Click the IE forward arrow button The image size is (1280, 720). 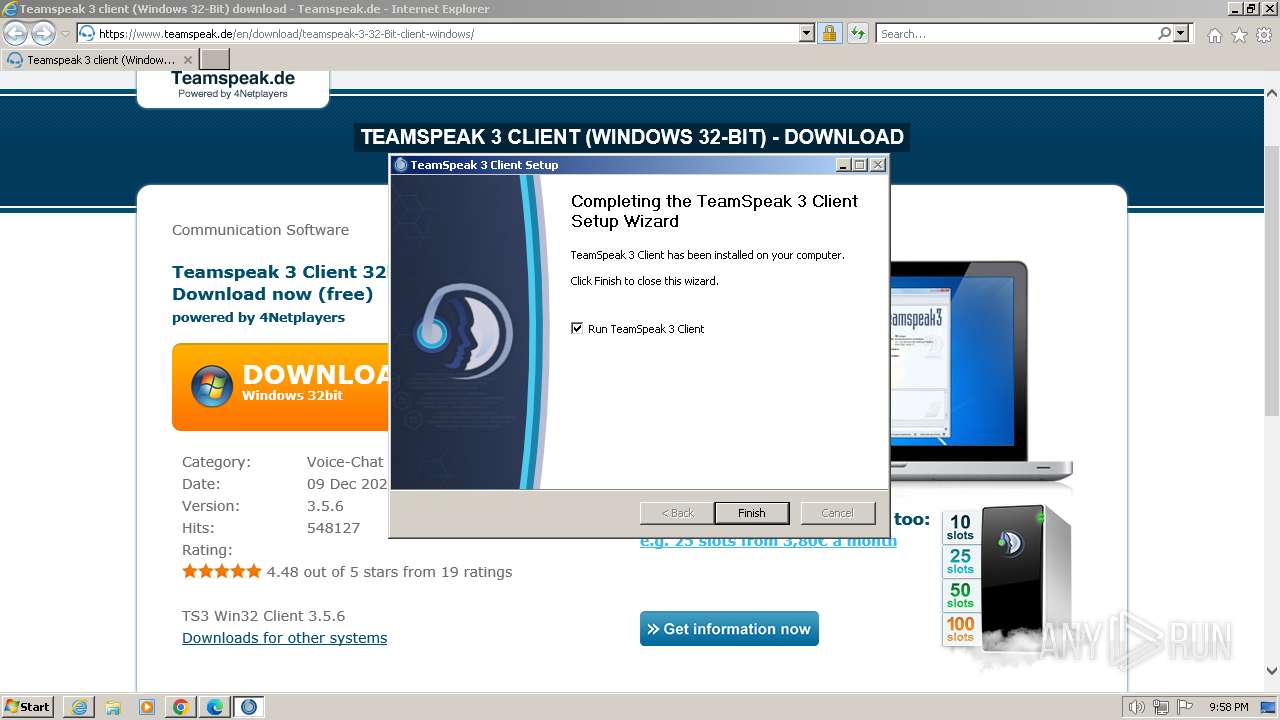(43, 33)
